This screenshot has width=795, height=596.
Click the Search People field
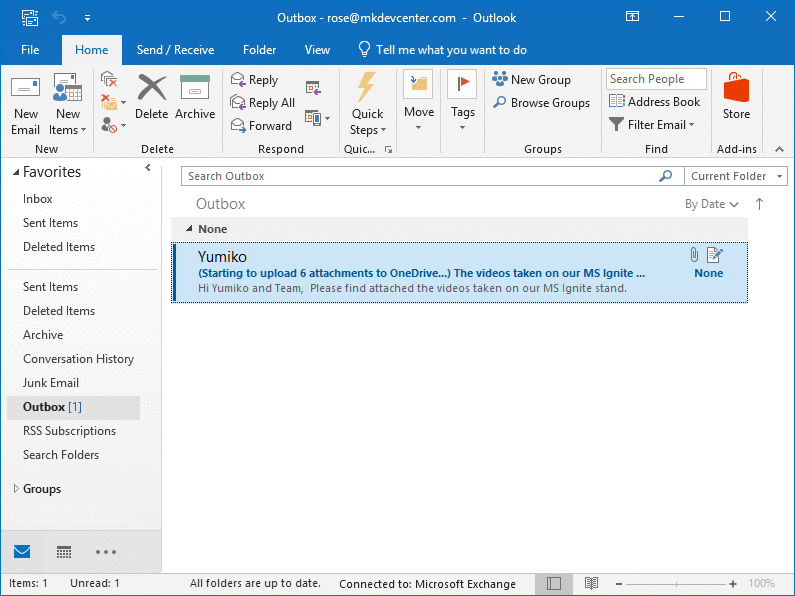click(x=656, y=79)
